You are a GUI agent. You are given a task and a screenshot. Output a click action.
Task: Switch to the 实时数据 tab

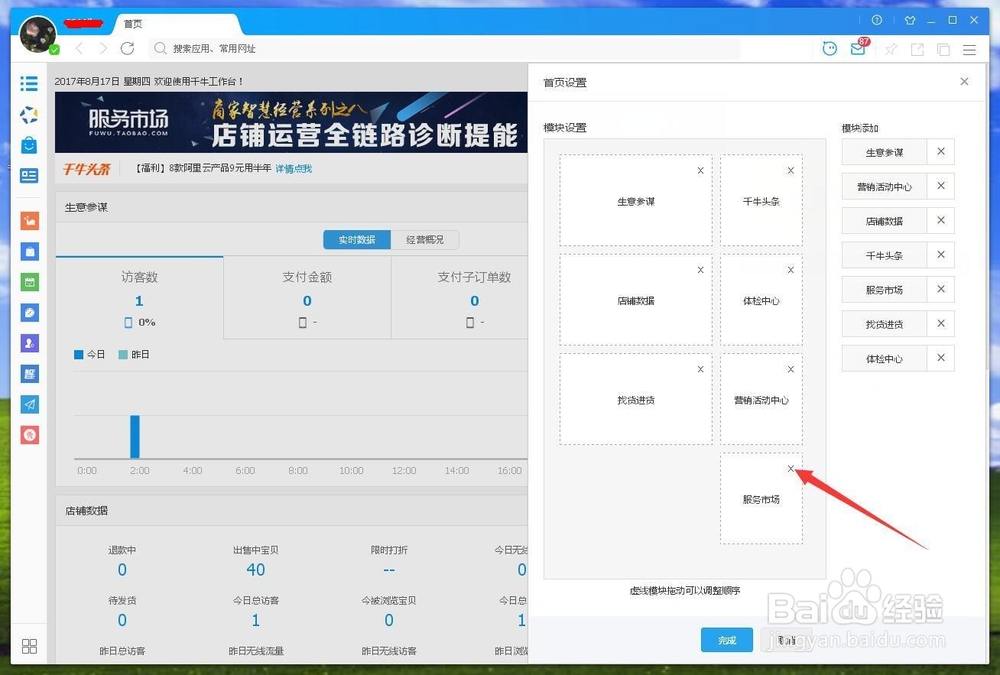(357, 240)
